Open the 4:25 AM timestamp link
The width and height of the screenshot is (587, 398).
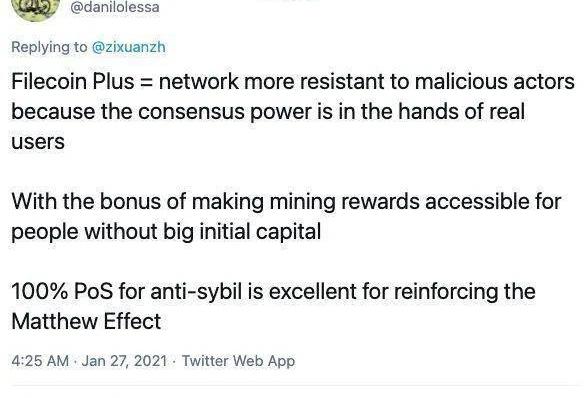[x=40, y=361]
